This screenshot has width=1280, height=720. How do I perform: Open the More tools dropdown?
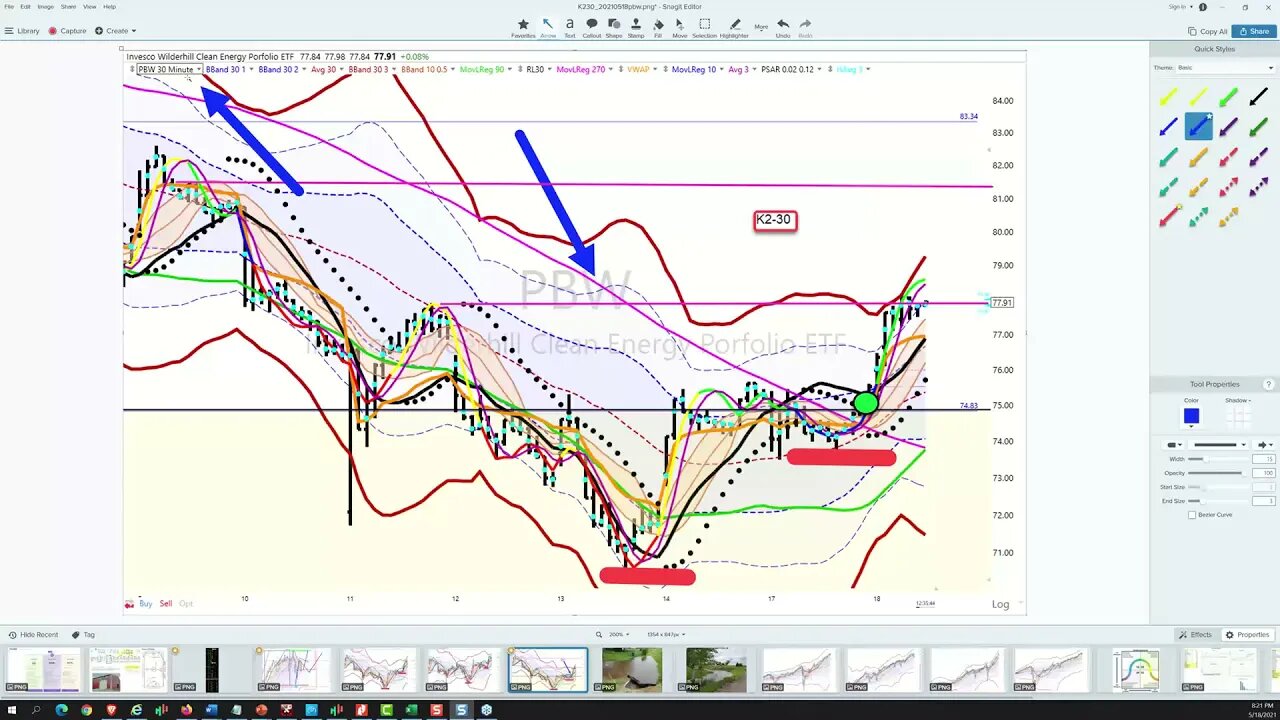click(761, 27)
